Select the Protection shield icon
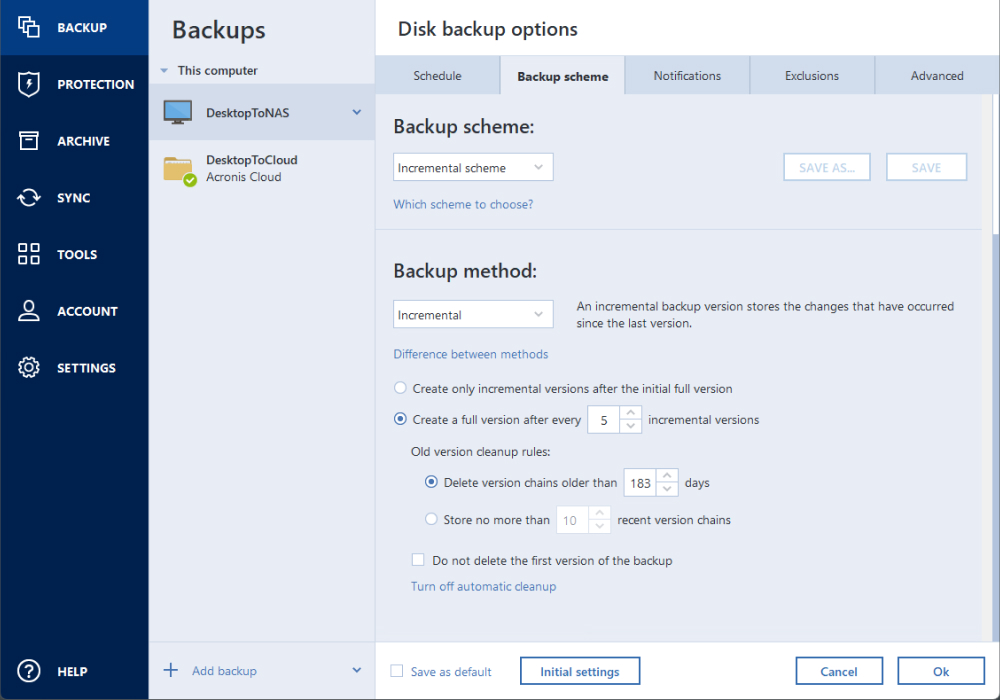Screen dimensions: 1000x700 28,84
